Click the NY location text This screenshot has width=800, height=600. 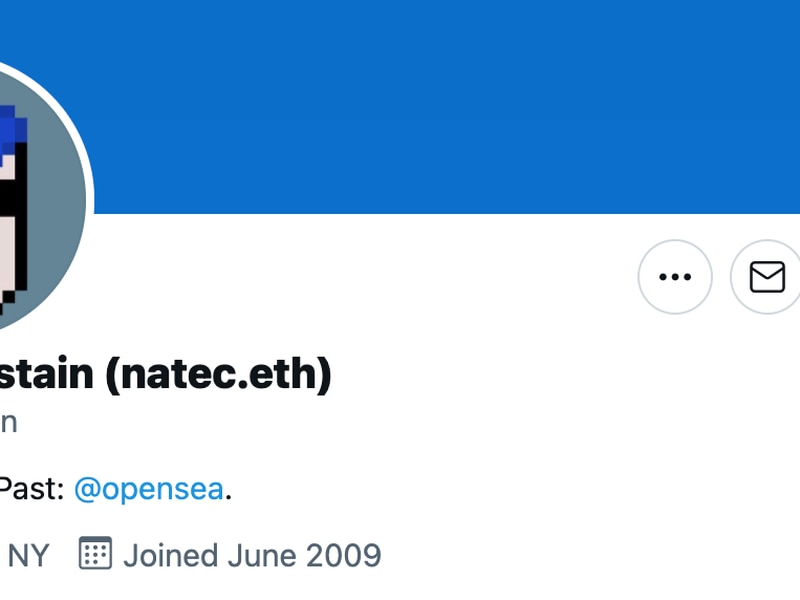tap(28, 554)
